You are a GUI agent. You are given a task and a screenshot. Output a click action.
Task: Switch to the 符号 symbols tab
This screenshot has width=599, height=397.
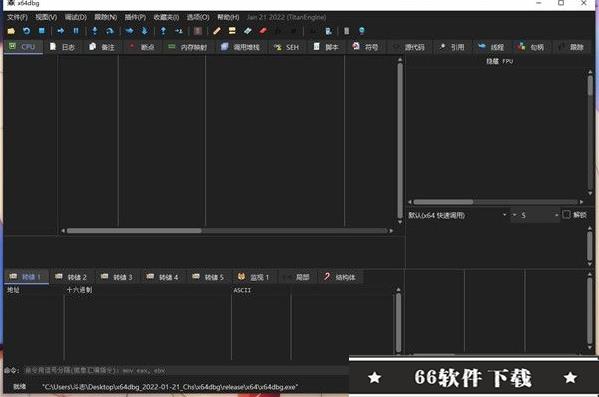pos(366,47)
